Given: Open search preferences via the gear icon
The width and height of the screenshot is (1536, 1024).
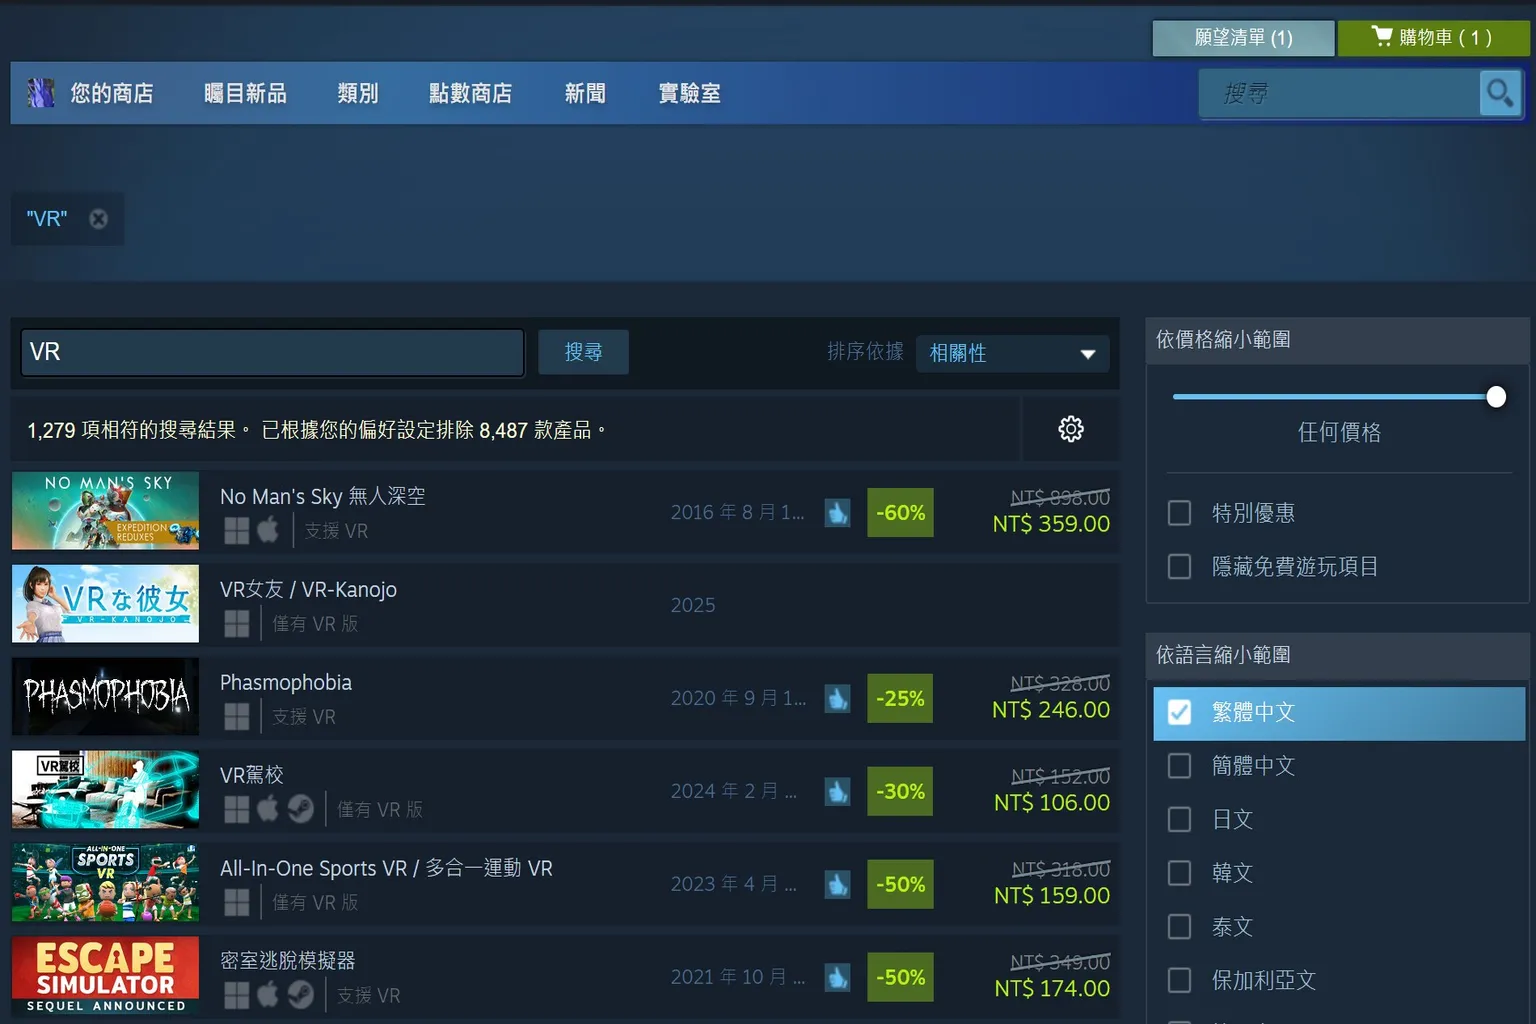Looking at the screenshot, I should coord(1071,429).
